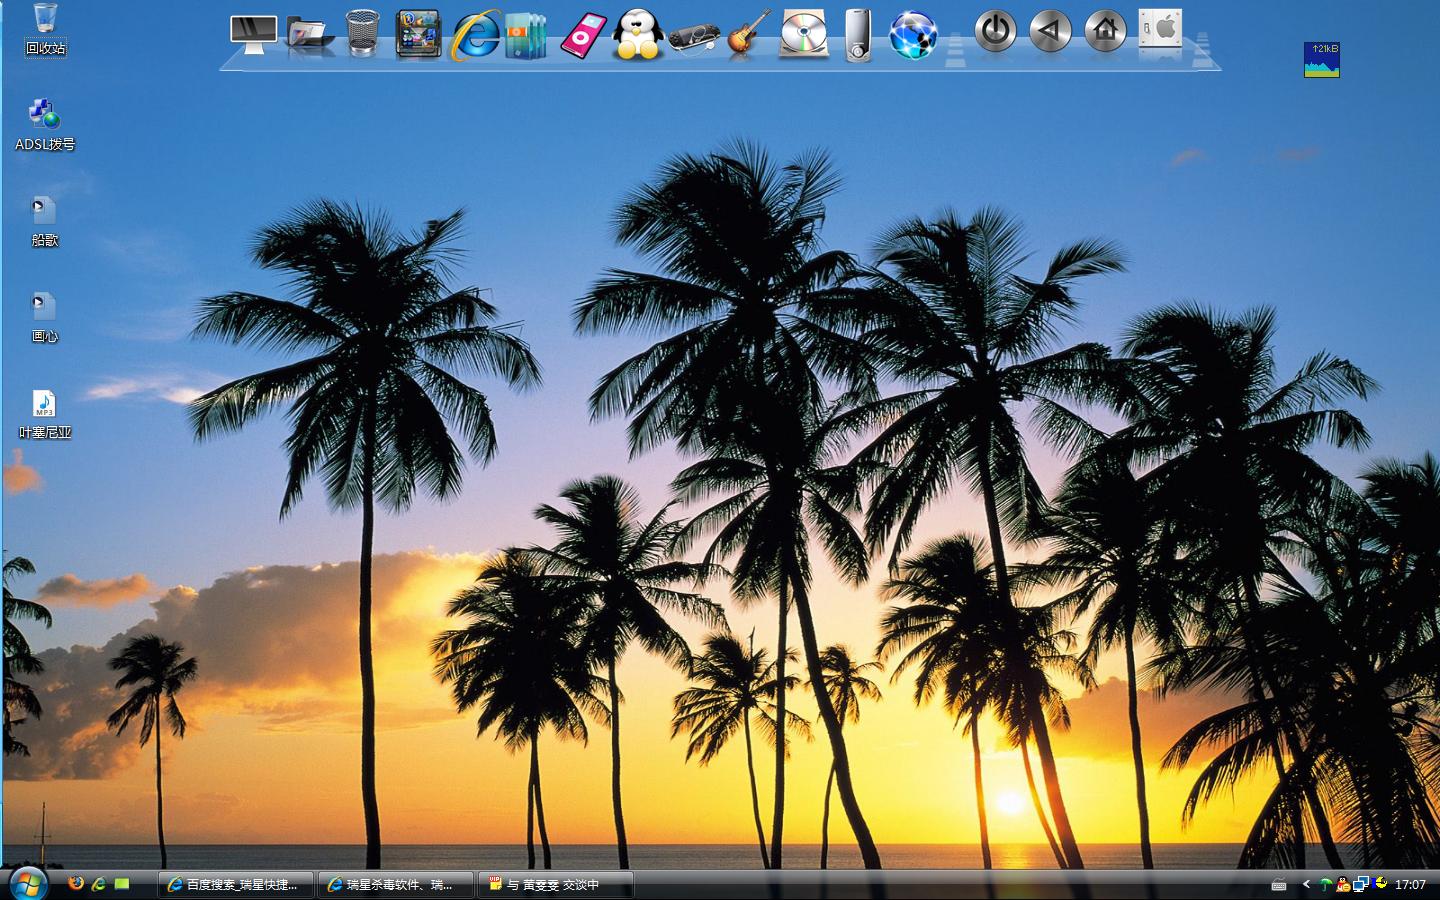Viewport: 1440px width, 900px height.
Task: Open the blue globe network icon in the dock
Action: 912,35
